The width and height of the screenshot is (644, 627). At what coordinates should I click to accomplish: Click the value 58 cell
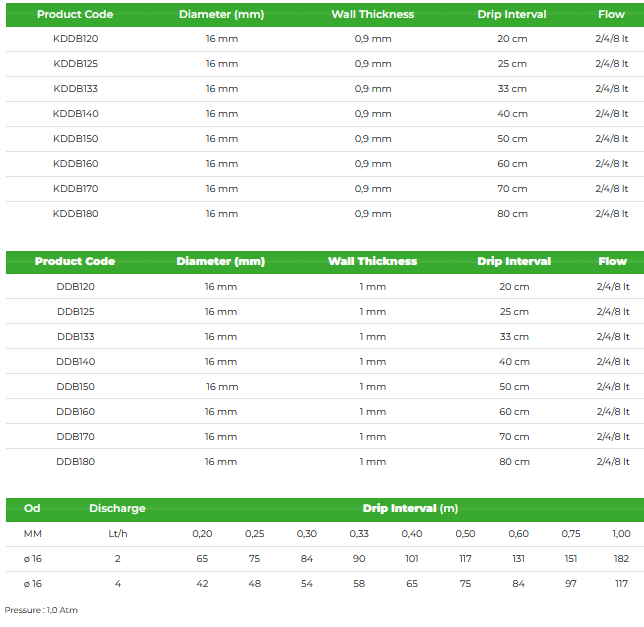(x=359, y=583)
